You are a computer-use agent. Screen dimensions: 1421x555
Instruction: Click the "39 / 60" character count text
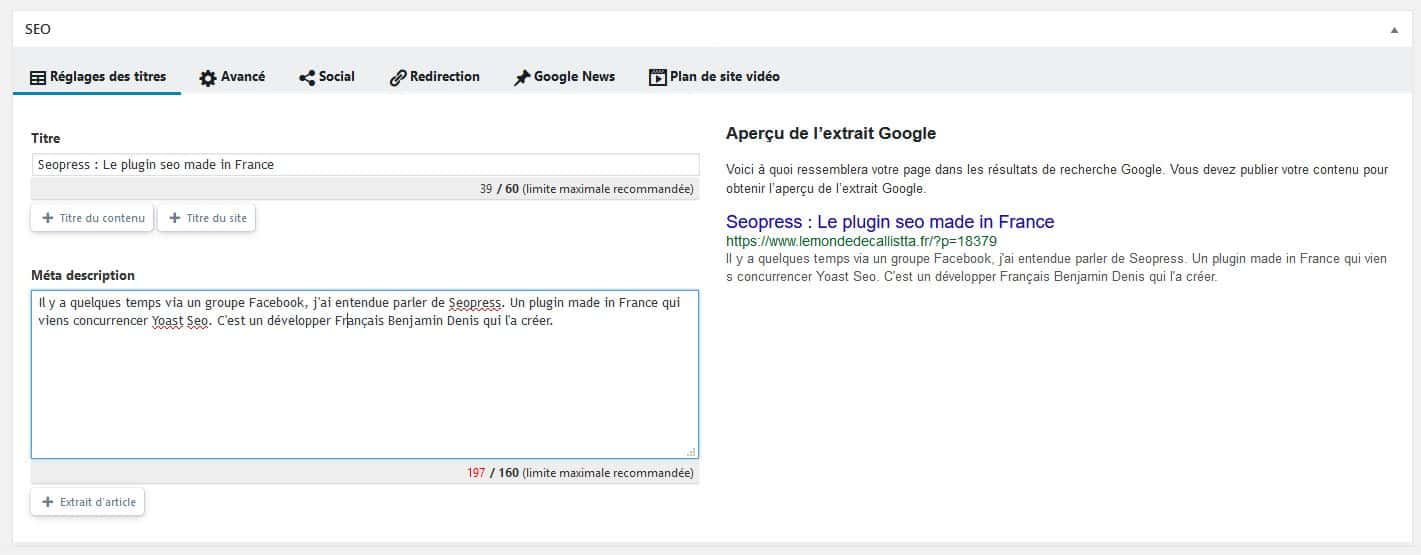[499, 189]
